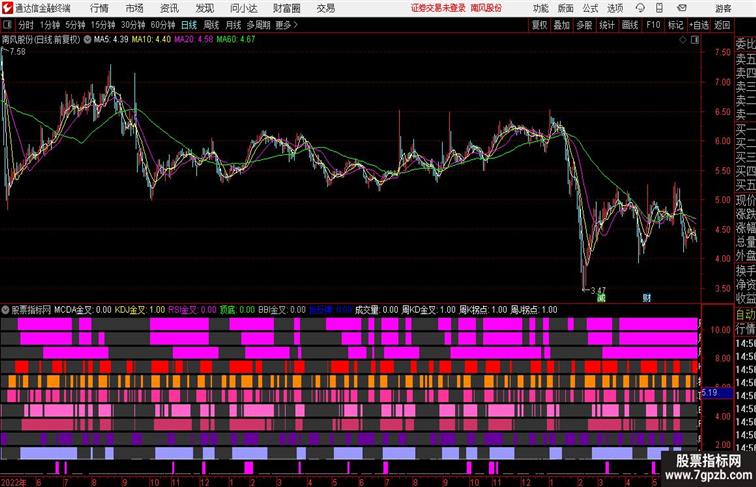Image resolution: width=756 pixels, height=487 pixels.
Task: Switch to 15分钟 period
Action: pos(103,25)
